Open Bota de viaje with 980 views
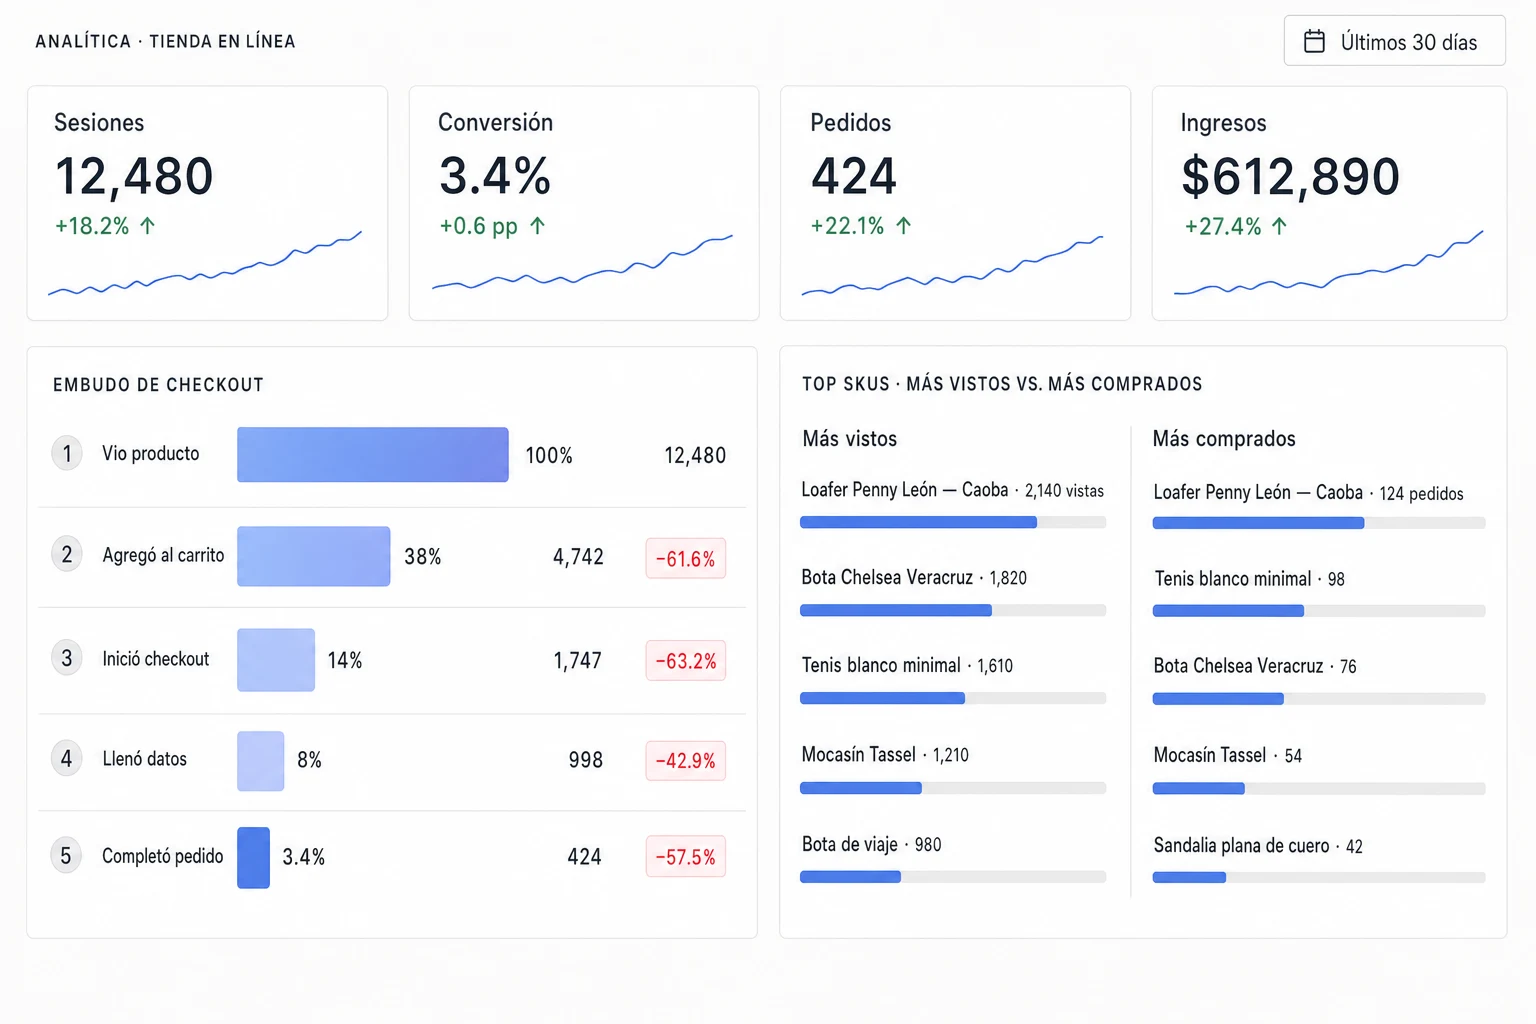This screenshot has width=1536, height=1024. (871, 845)
